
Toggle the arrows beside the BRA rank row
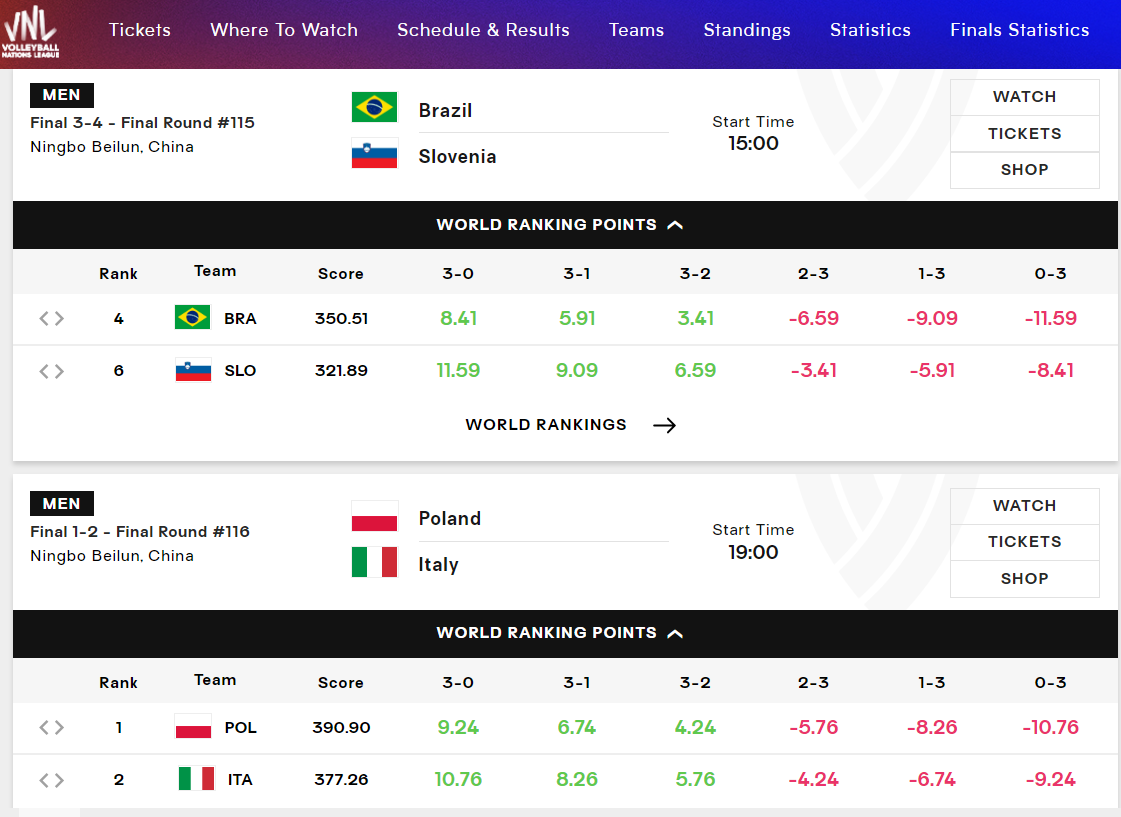[x=52, y=319]
